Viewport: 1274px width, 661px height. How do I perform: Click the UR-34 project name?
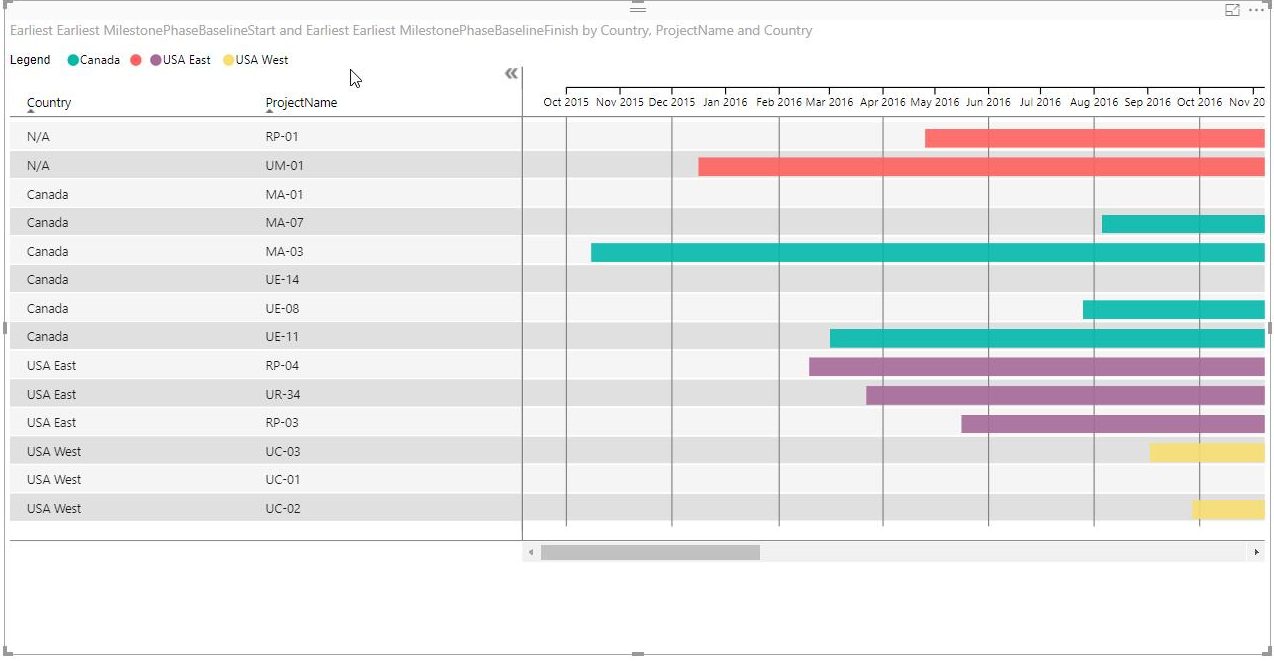click(282, 394)
